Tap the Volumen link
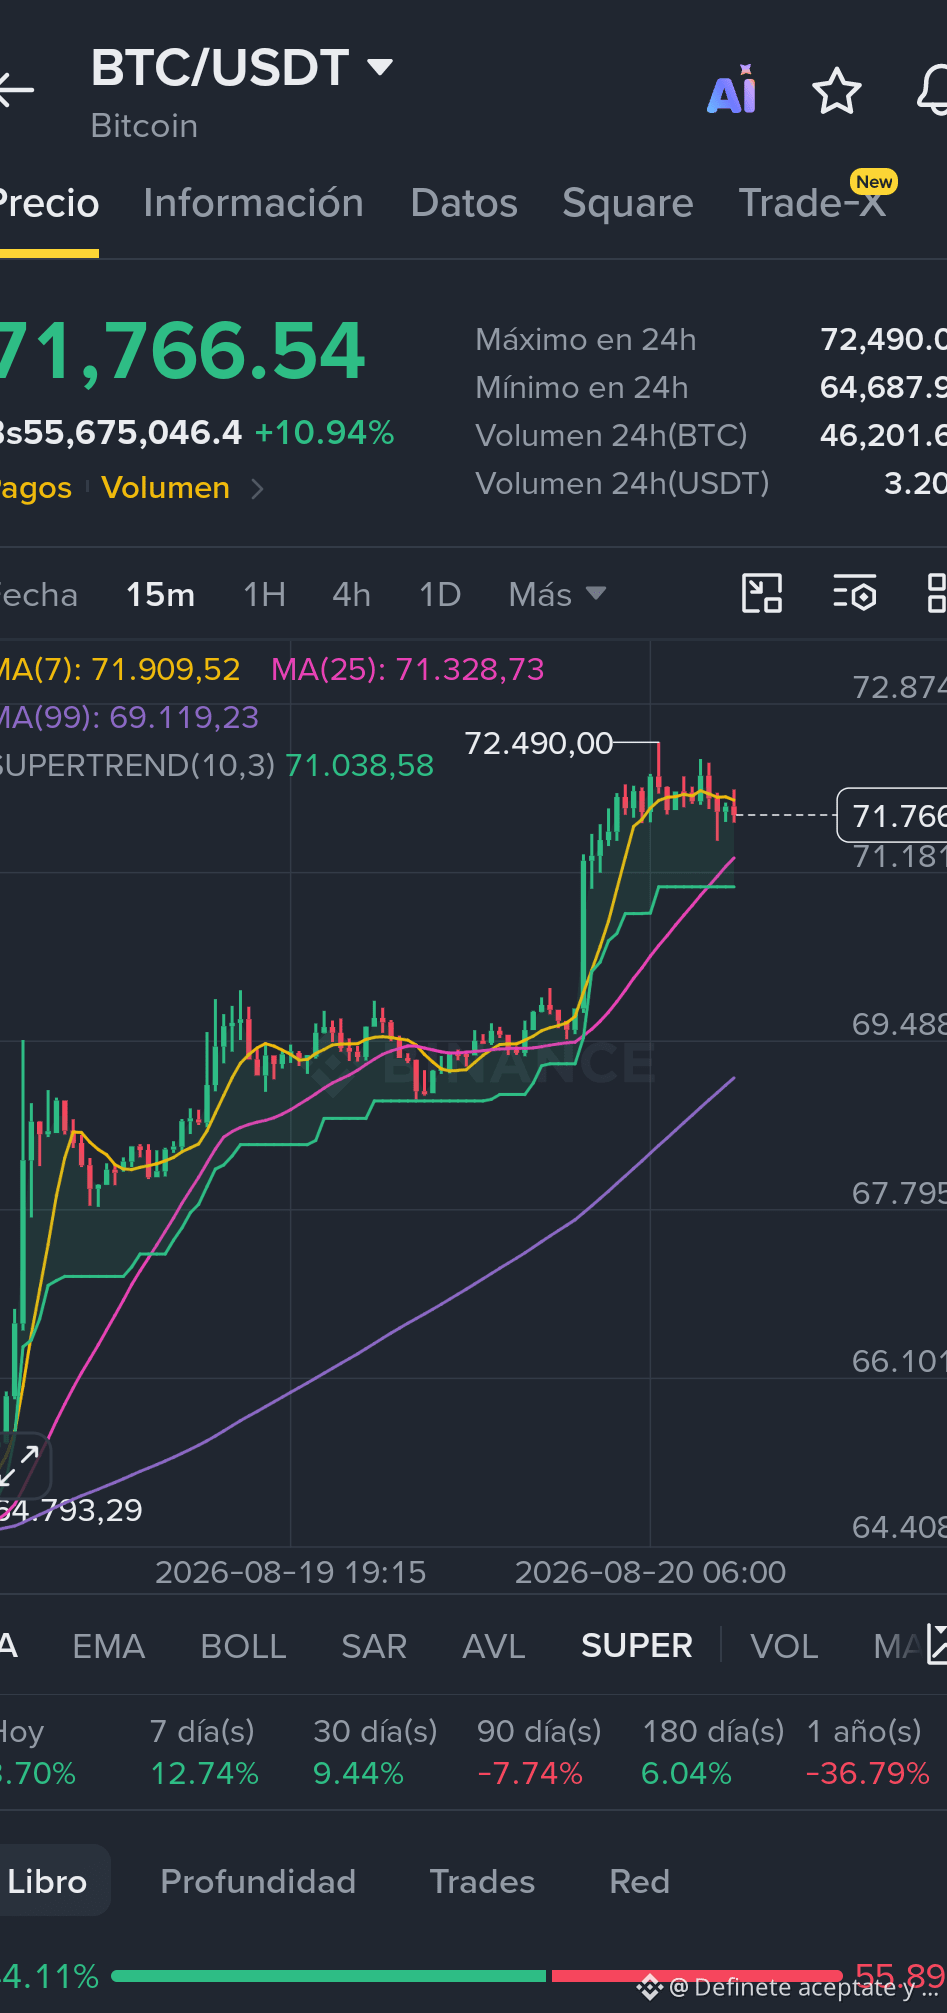Viewport: 947px width, 2013px height. [166, 488]
